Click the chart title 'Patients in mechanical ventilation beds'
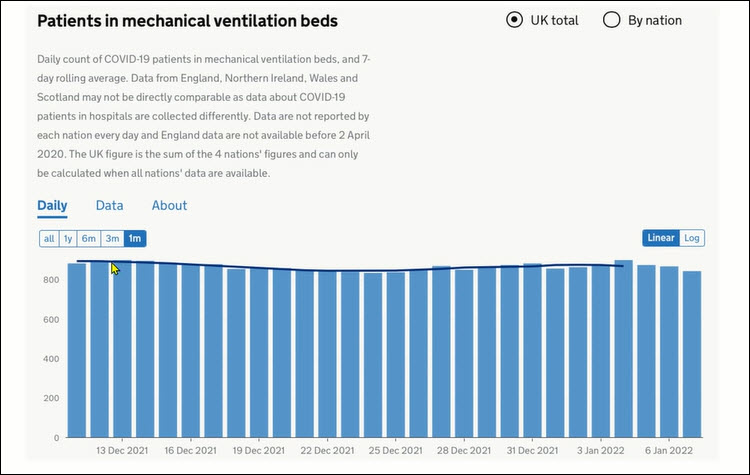Viewport: 750px width, 475px height. pyautogui.click(x=187, y=21)
